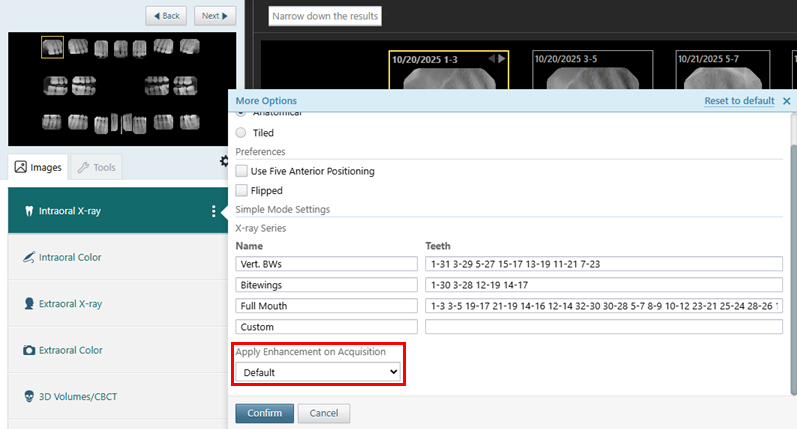Click the Extraoral X-ray head icon
This screenshot has height=429, width=797.
point(28,304)
